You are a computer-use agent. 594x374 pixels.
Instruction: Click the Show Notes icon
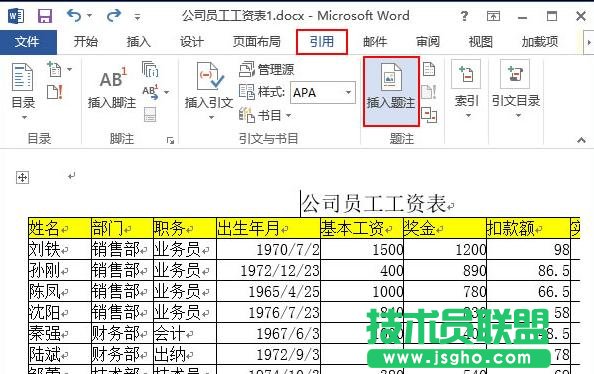(x=150, y=114)
